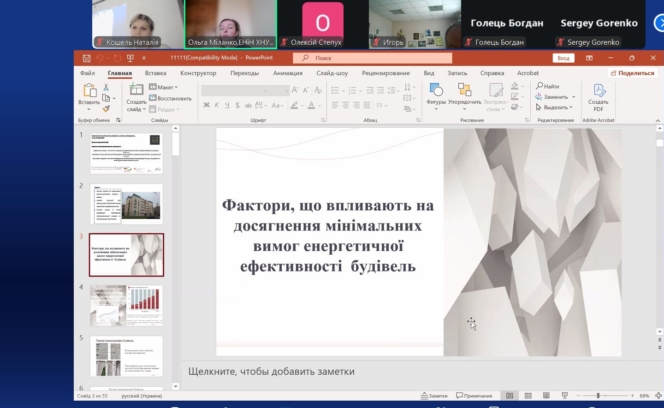
Task: Open the Arrange (Упорядочить) tool
Action: (x=464, y=91)
